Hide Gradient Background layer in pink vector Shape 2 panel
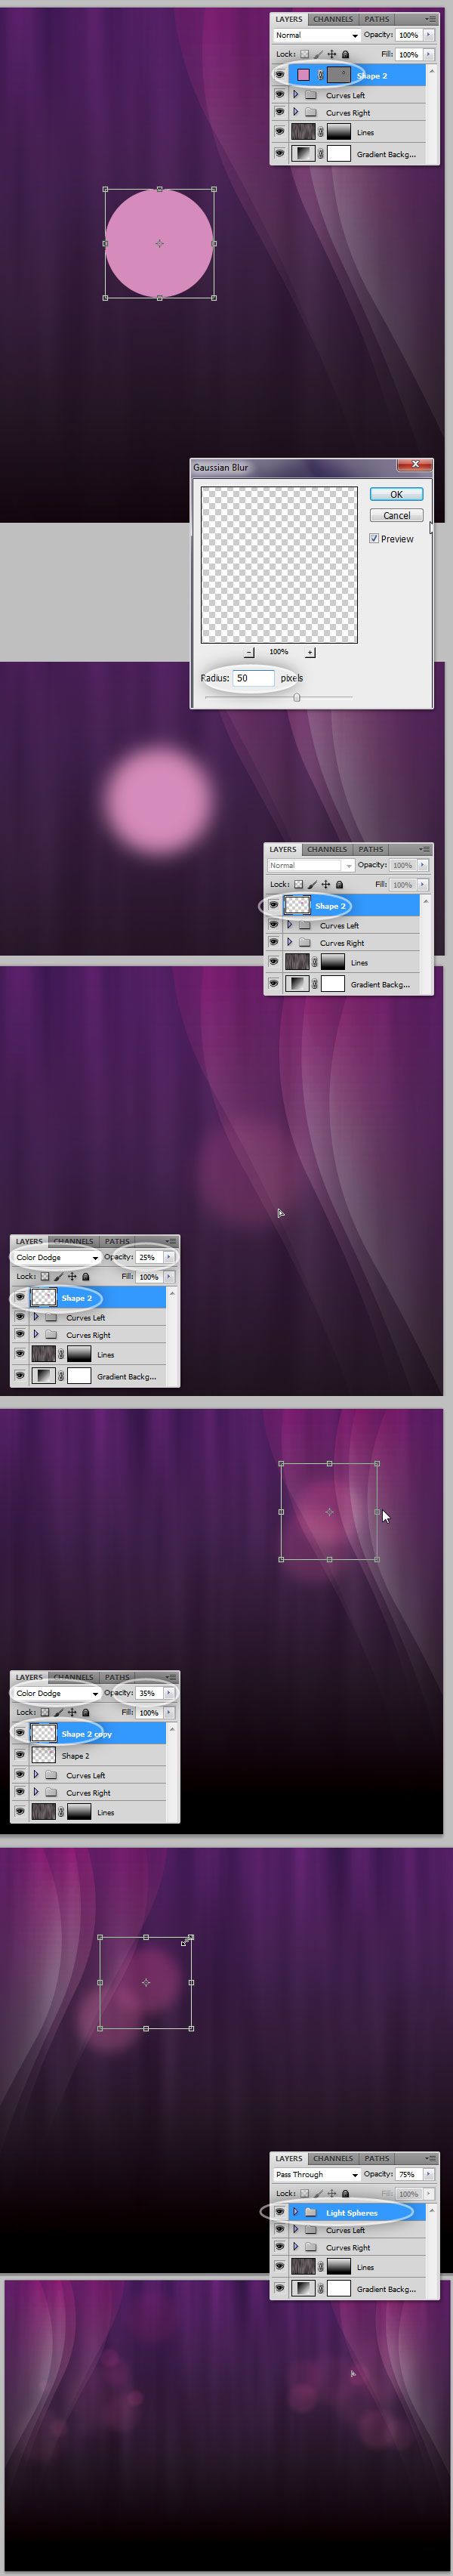Screen dimensions: 453x2576 (x=280, y=154)
